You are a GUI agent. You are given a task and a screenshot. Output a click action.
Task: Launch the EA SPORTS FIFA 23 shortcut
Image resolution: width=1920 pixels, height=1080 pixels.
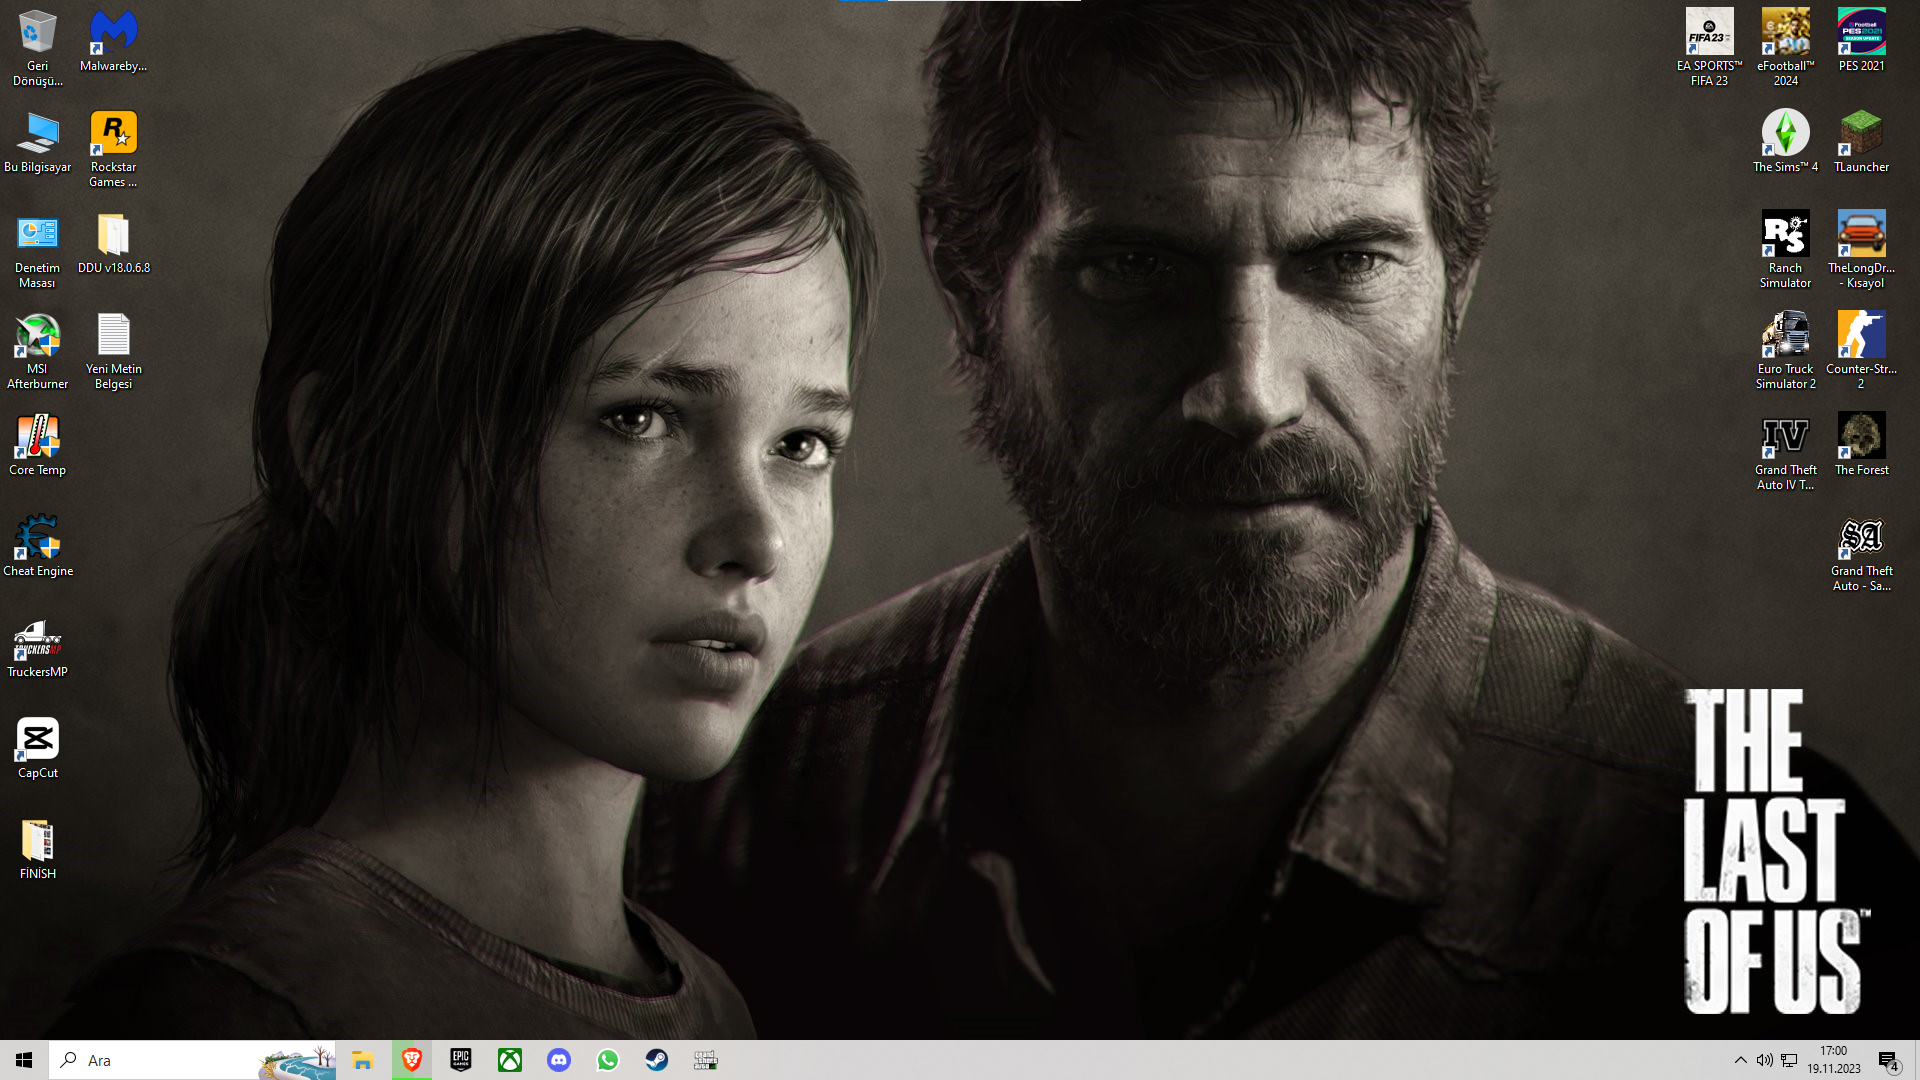(1709, 47)
